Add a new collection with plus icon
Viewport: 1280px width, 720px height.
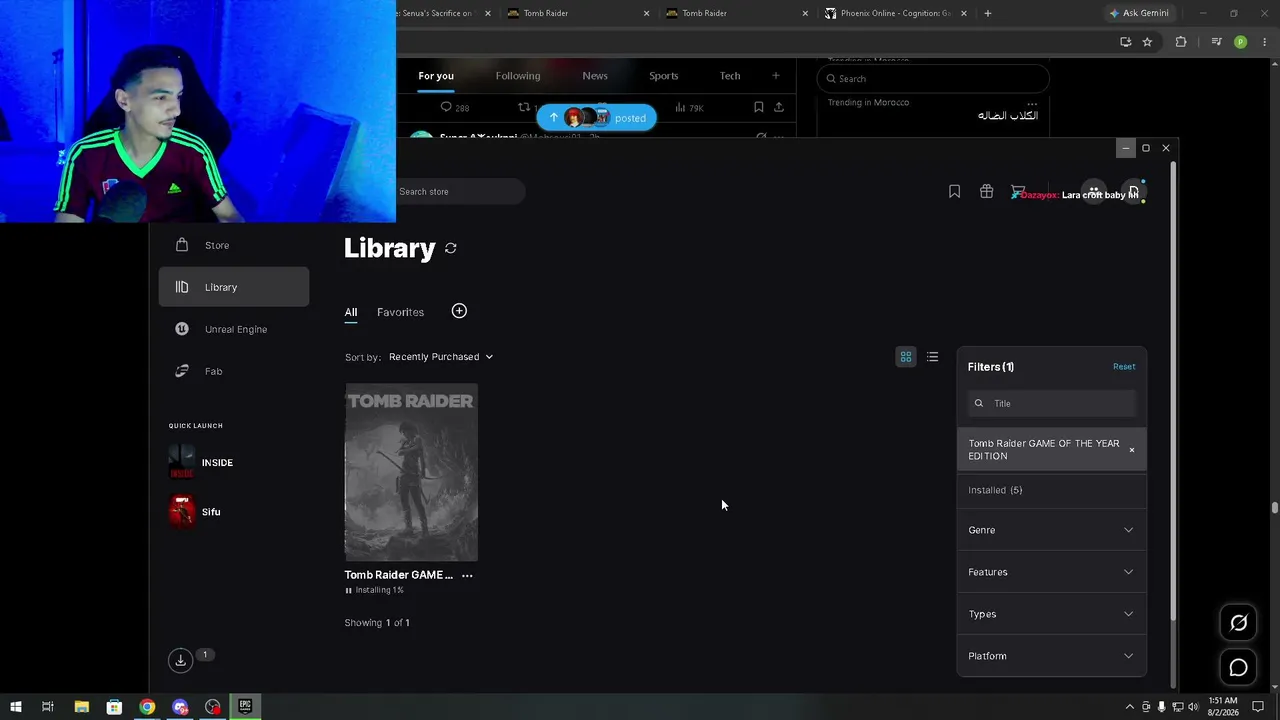(459, 311)
